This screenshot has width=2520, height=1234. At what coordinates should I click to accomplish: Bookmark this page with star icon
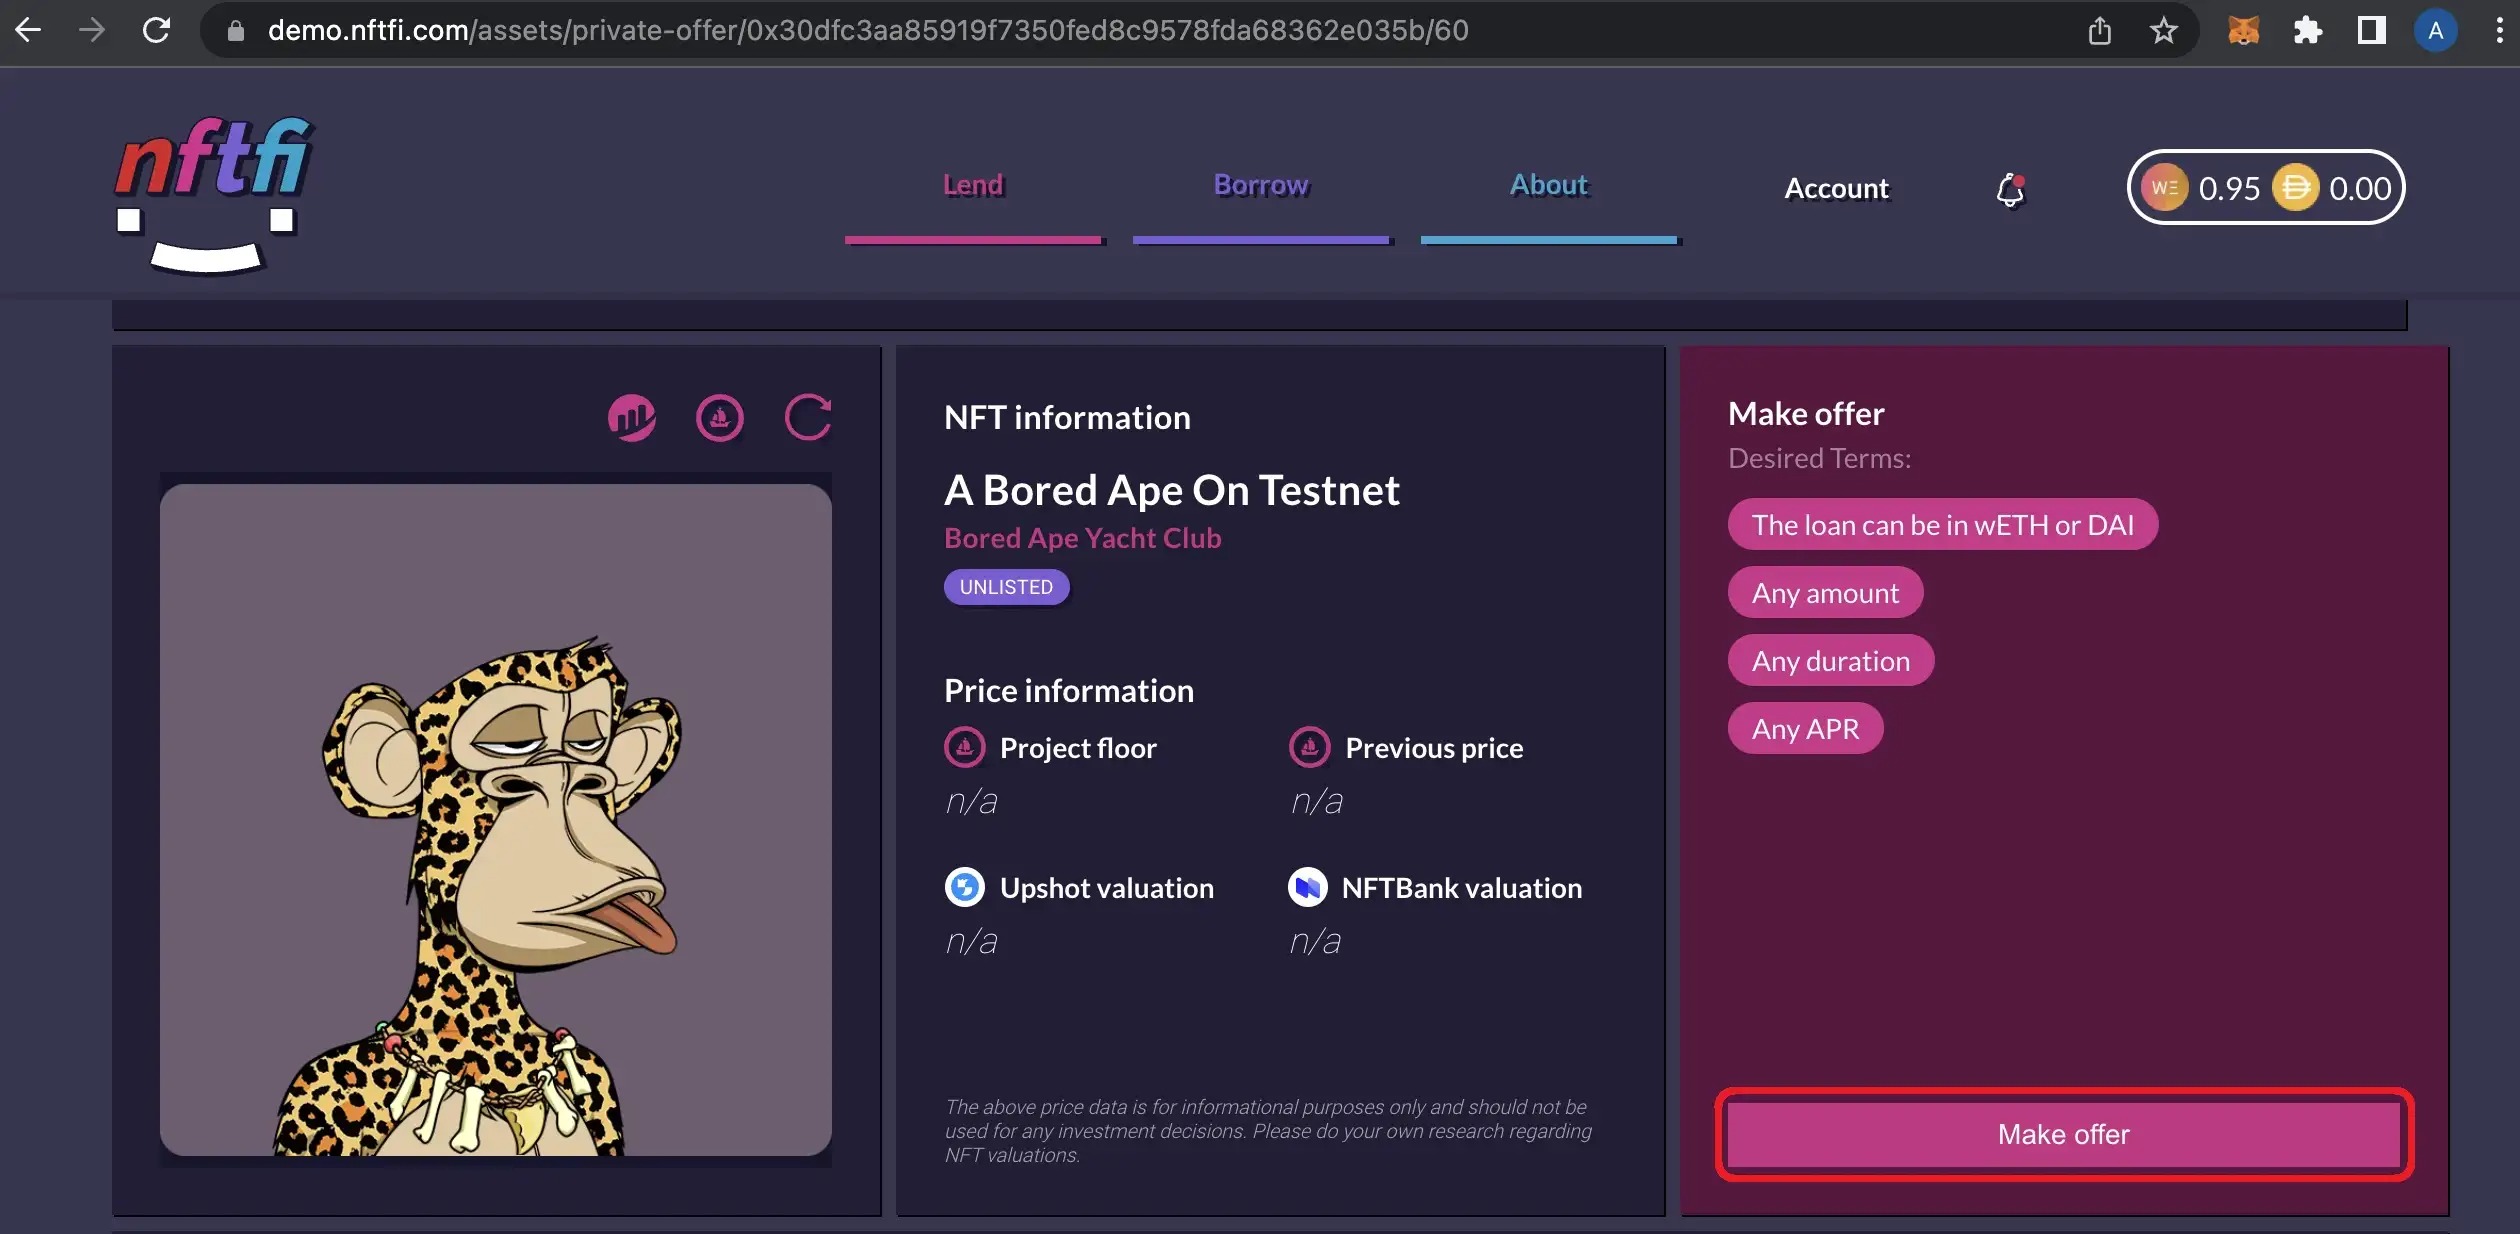pyautogui.click(x=2163, y=31)
